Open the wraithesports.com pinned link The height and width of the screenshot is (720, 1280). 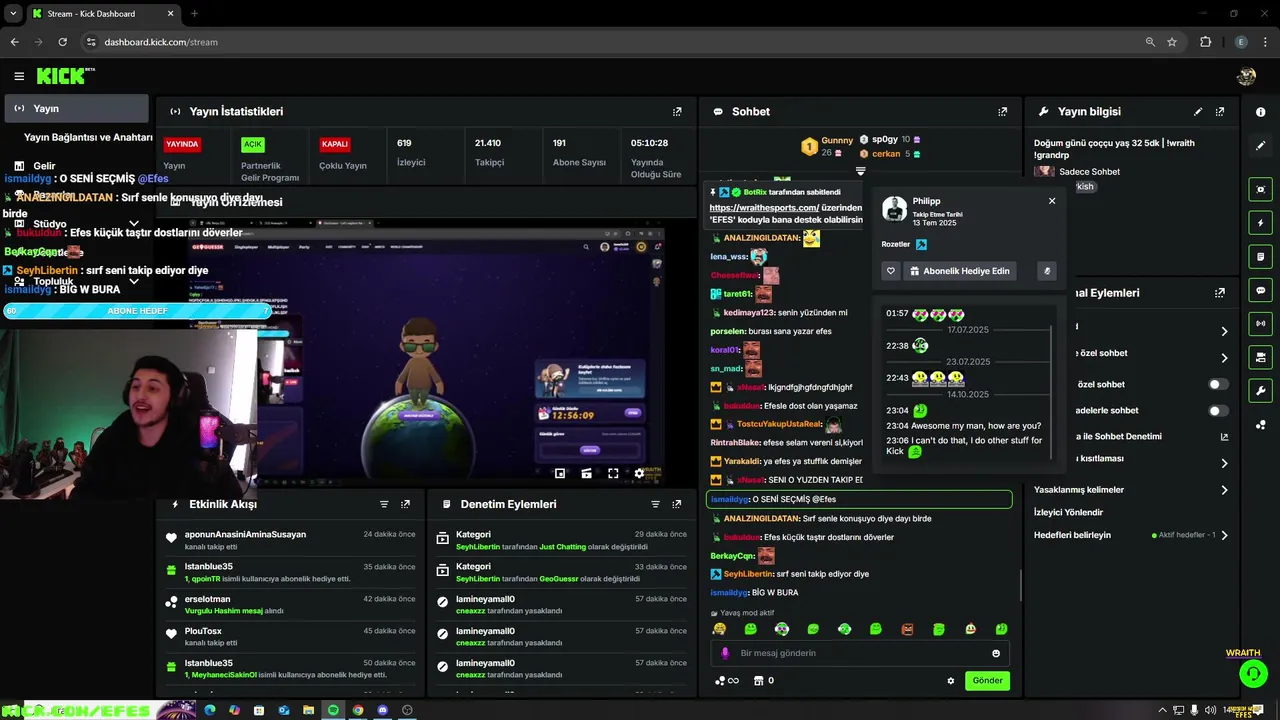(764, 208)
